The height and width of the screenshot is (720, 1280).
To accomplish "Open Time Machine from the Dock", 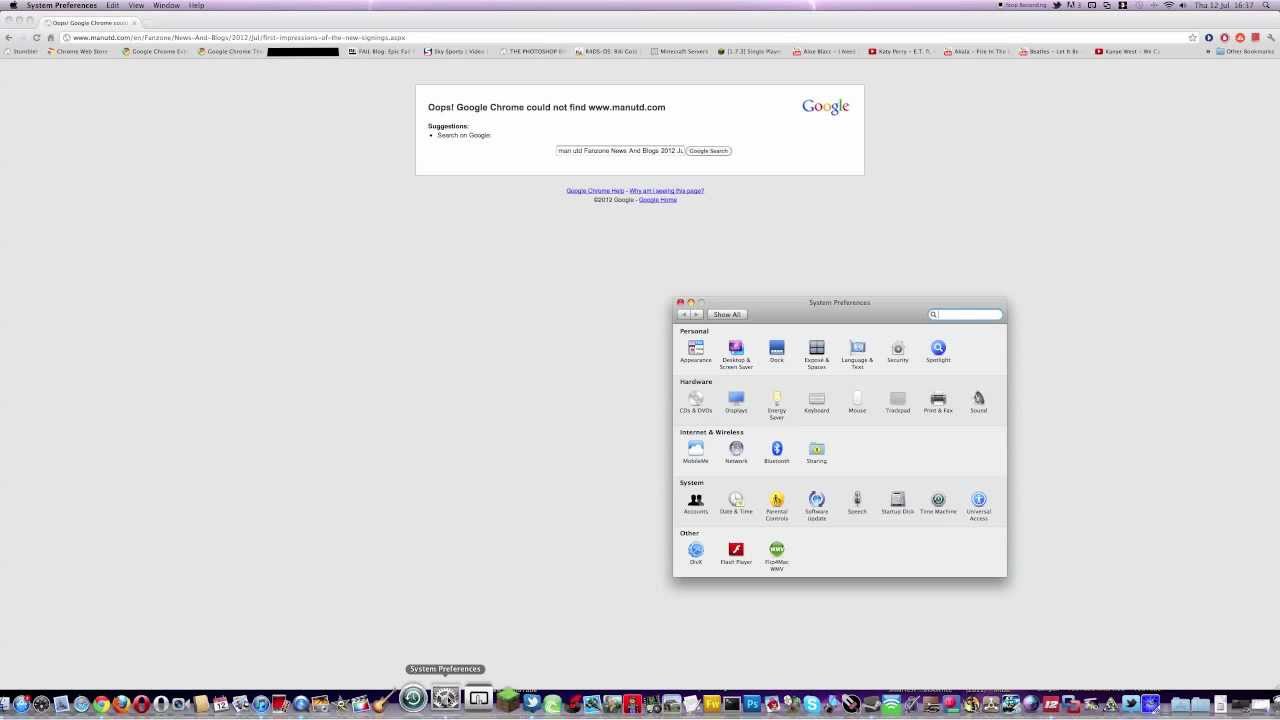I will click(x=413, y=697).
